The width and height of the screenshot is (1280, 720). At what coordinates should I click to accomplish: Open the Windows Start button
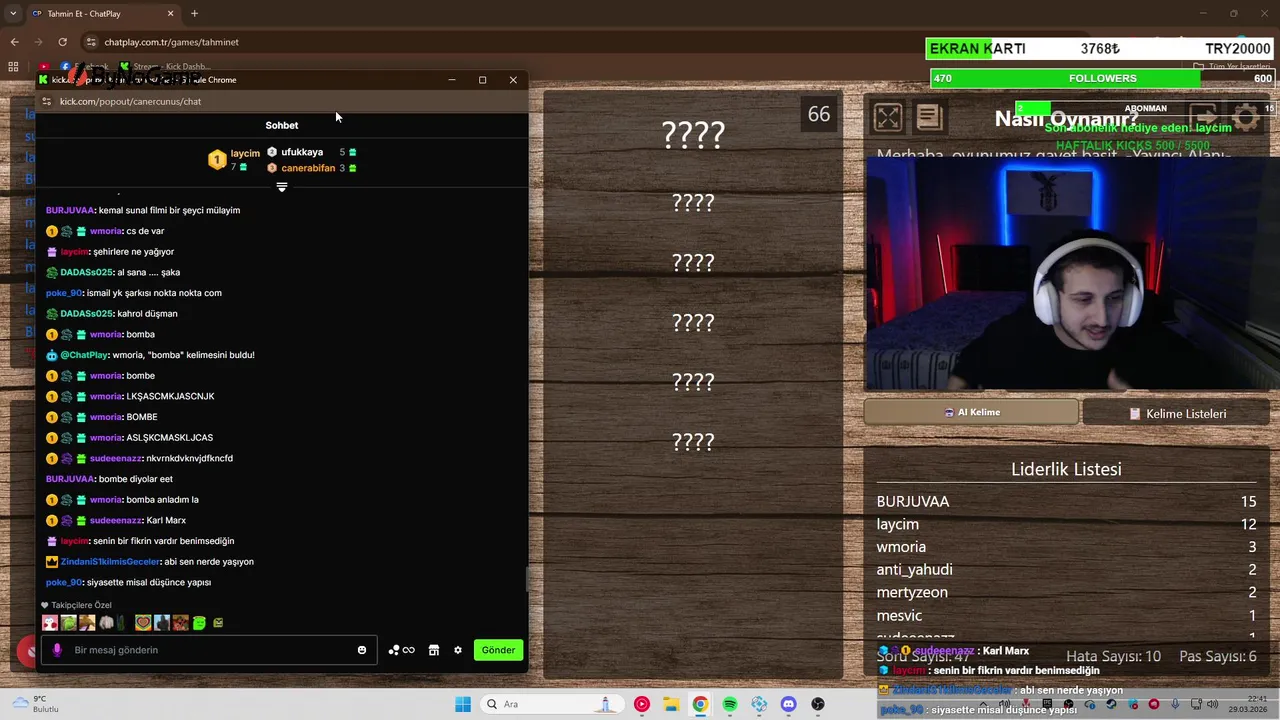click(x=463, y=704)
